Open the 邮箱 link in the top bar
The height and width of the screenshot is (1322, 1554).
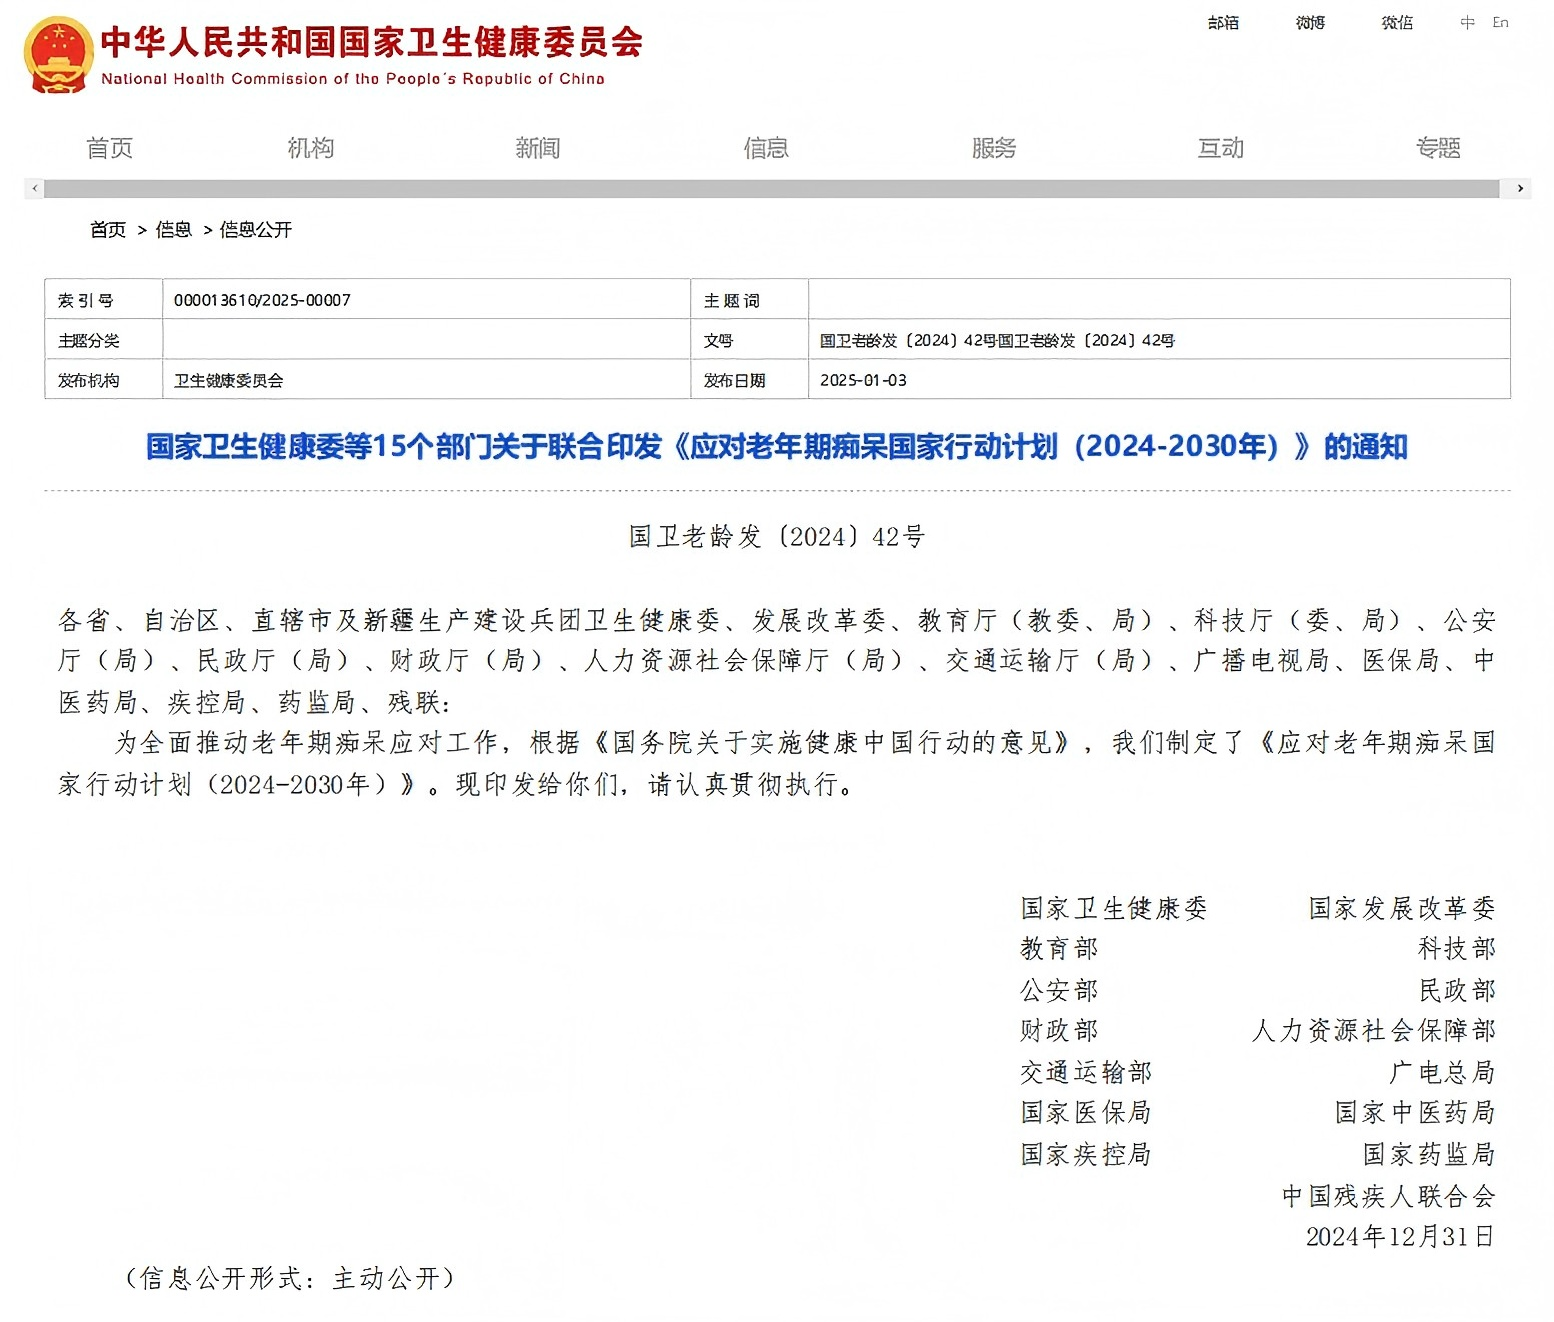tap(1223, 23)
